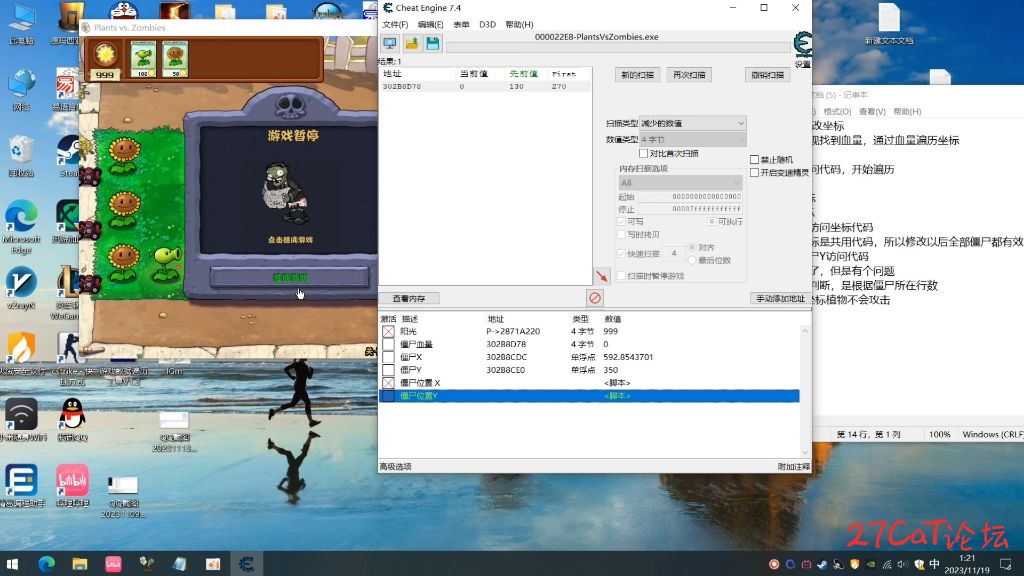Open Edge from the taskbar
This screenshot has height=576, width=1024.
click(x=46, y=563)
